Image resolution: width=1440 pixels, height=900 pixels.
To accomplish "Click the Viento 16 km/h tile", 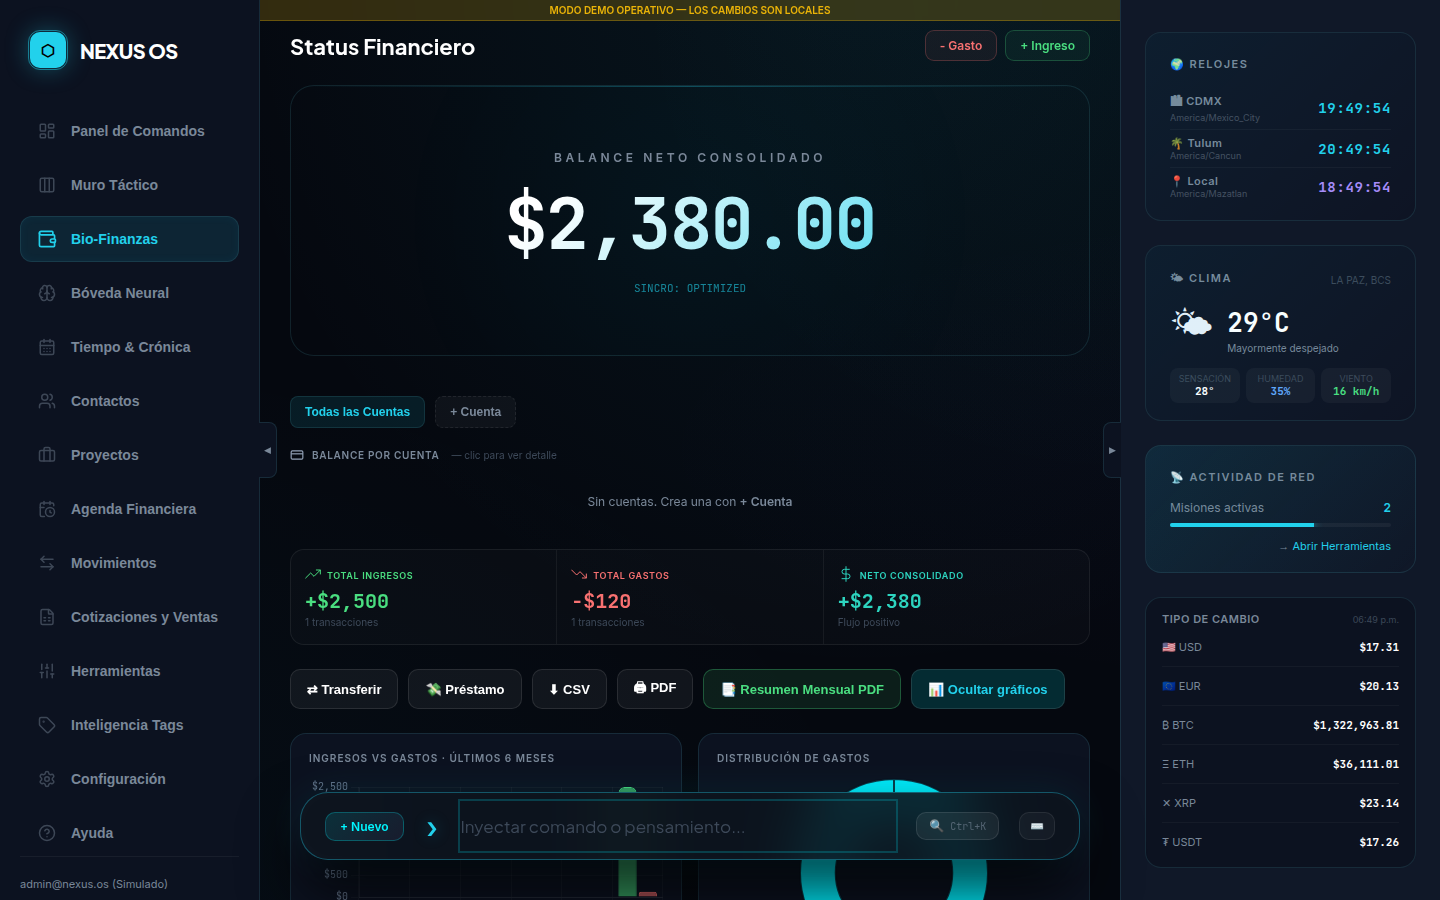I will click(x=1356, y=385).
